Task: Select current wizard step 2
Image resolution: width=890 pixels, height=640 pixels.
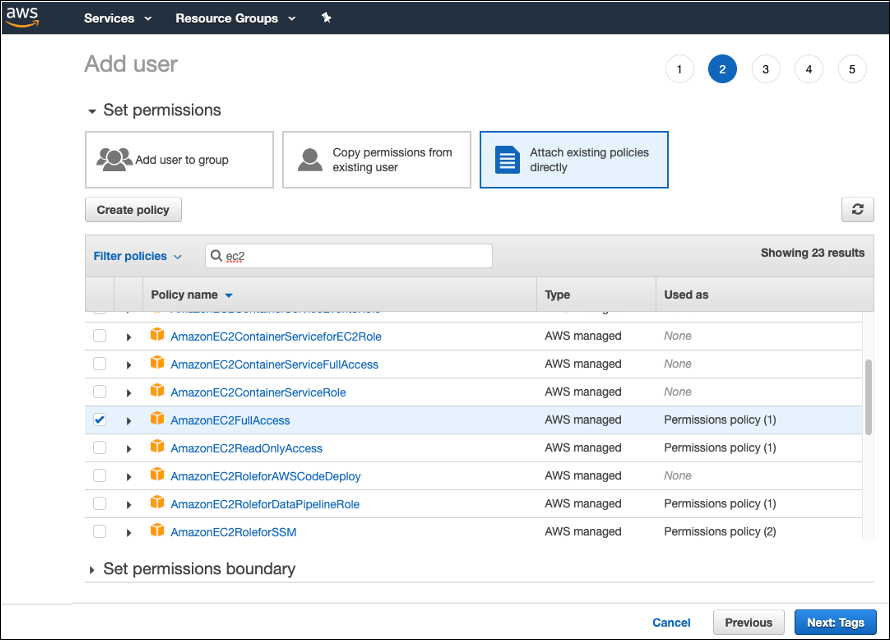Action: tap(722, 69)
